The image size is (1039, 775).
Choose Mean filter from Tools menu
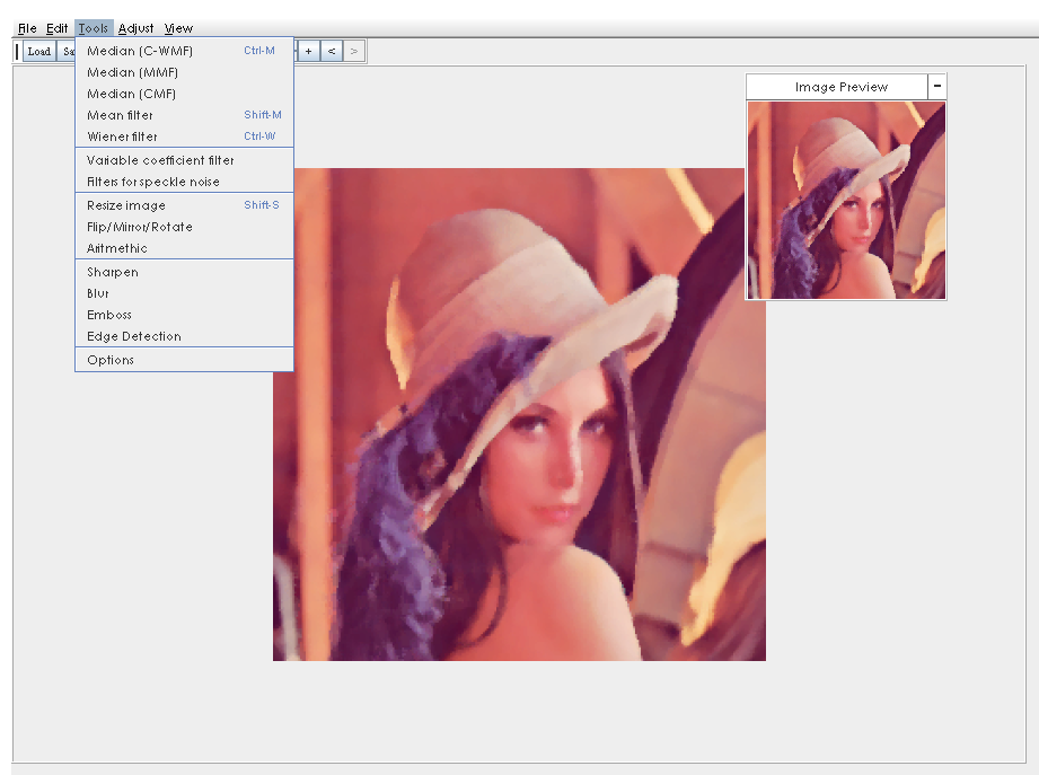coord(184,115)
